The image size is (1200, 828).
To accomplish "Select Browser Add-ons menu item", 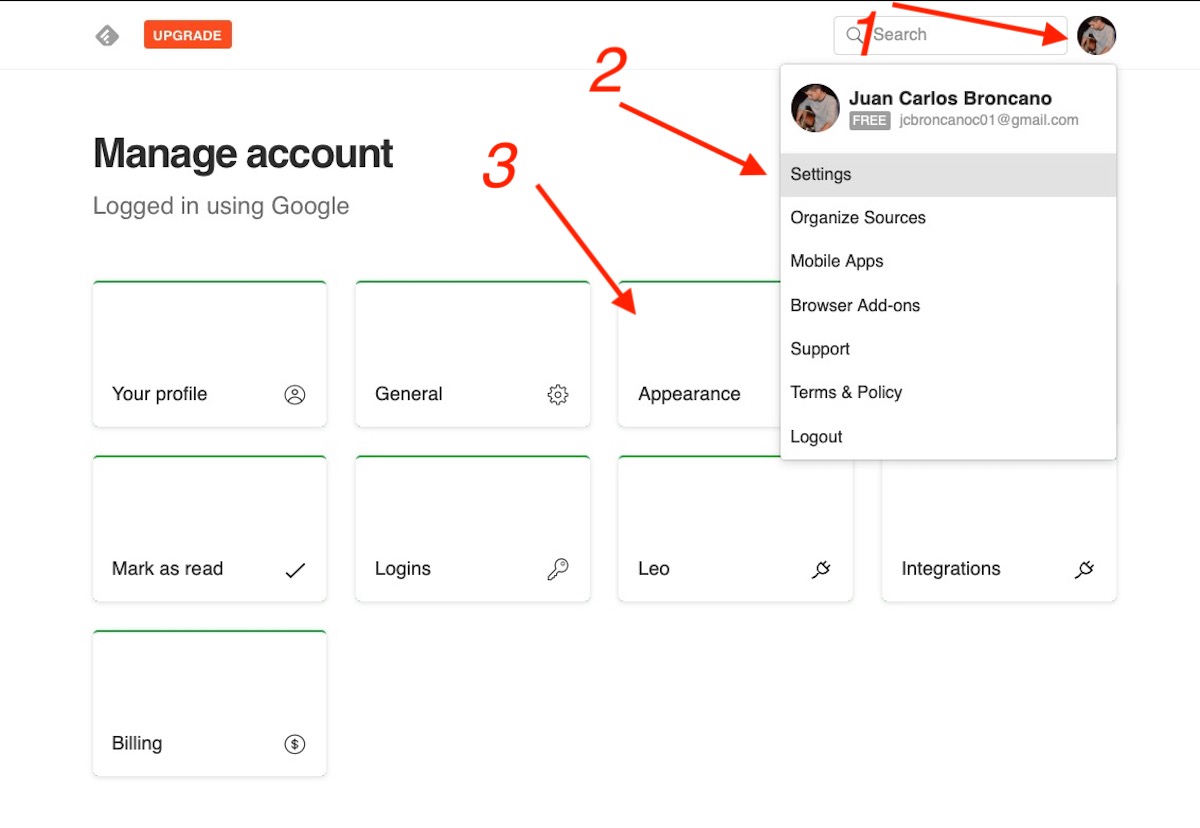I will [x=855, y=305].
